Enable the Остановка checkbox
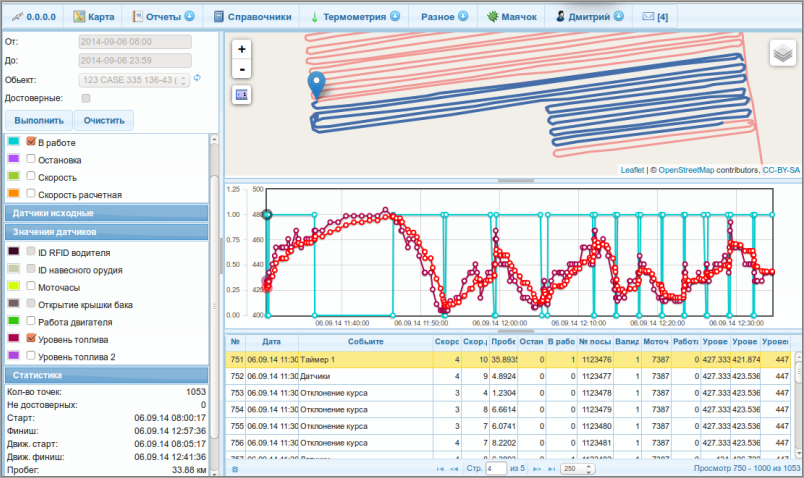This screenshot has height=478, width=804. pos(31,158)
